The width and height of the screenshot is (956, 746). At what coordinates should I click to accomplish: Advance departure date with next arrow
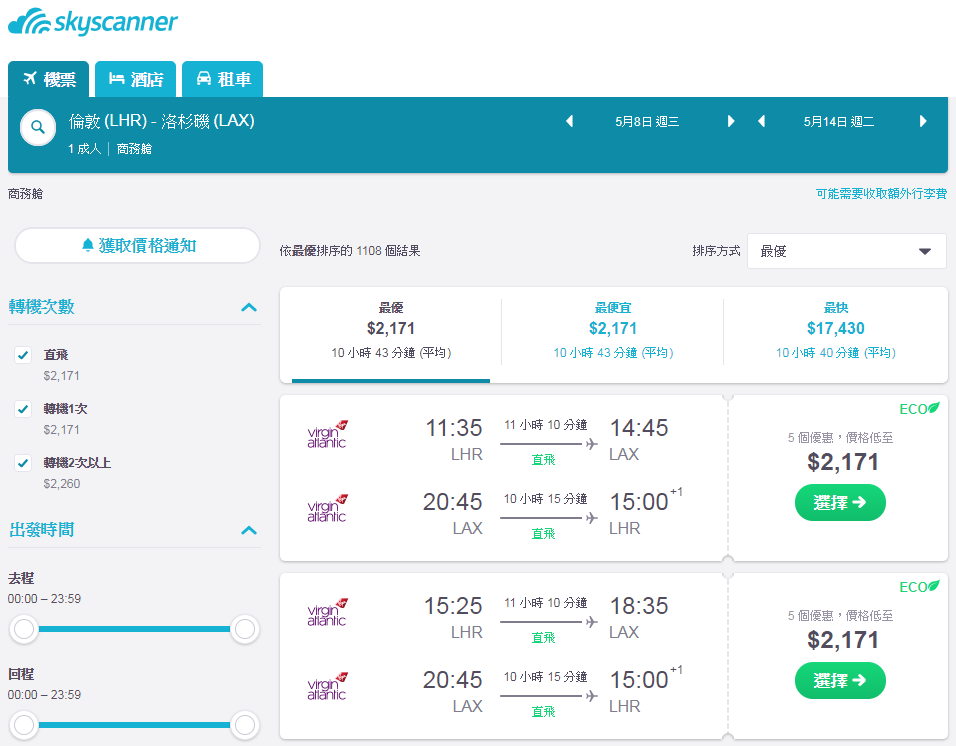tap(731, 121)
